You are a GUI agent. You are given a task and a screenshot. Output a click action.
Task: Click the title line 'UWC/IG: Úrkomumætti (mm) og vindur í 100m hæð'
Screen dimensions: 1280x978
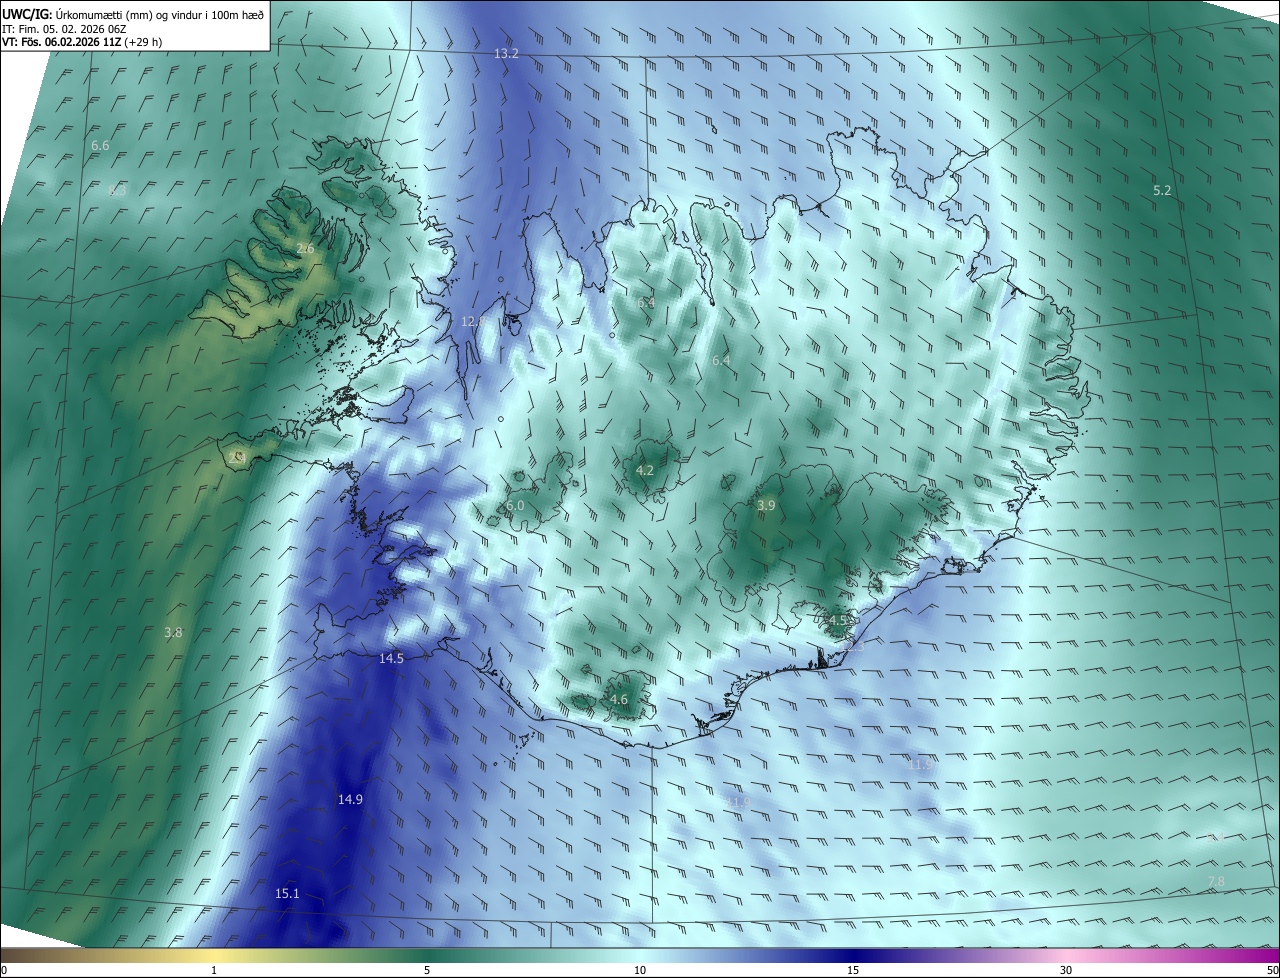(x=133, y=14)
